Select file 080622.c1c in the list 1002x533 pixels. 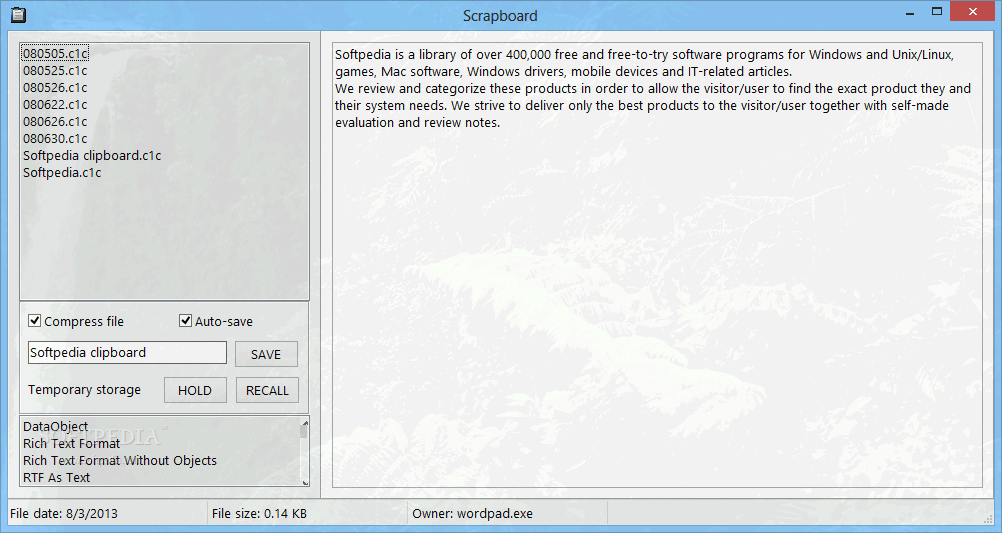[55, 104]
